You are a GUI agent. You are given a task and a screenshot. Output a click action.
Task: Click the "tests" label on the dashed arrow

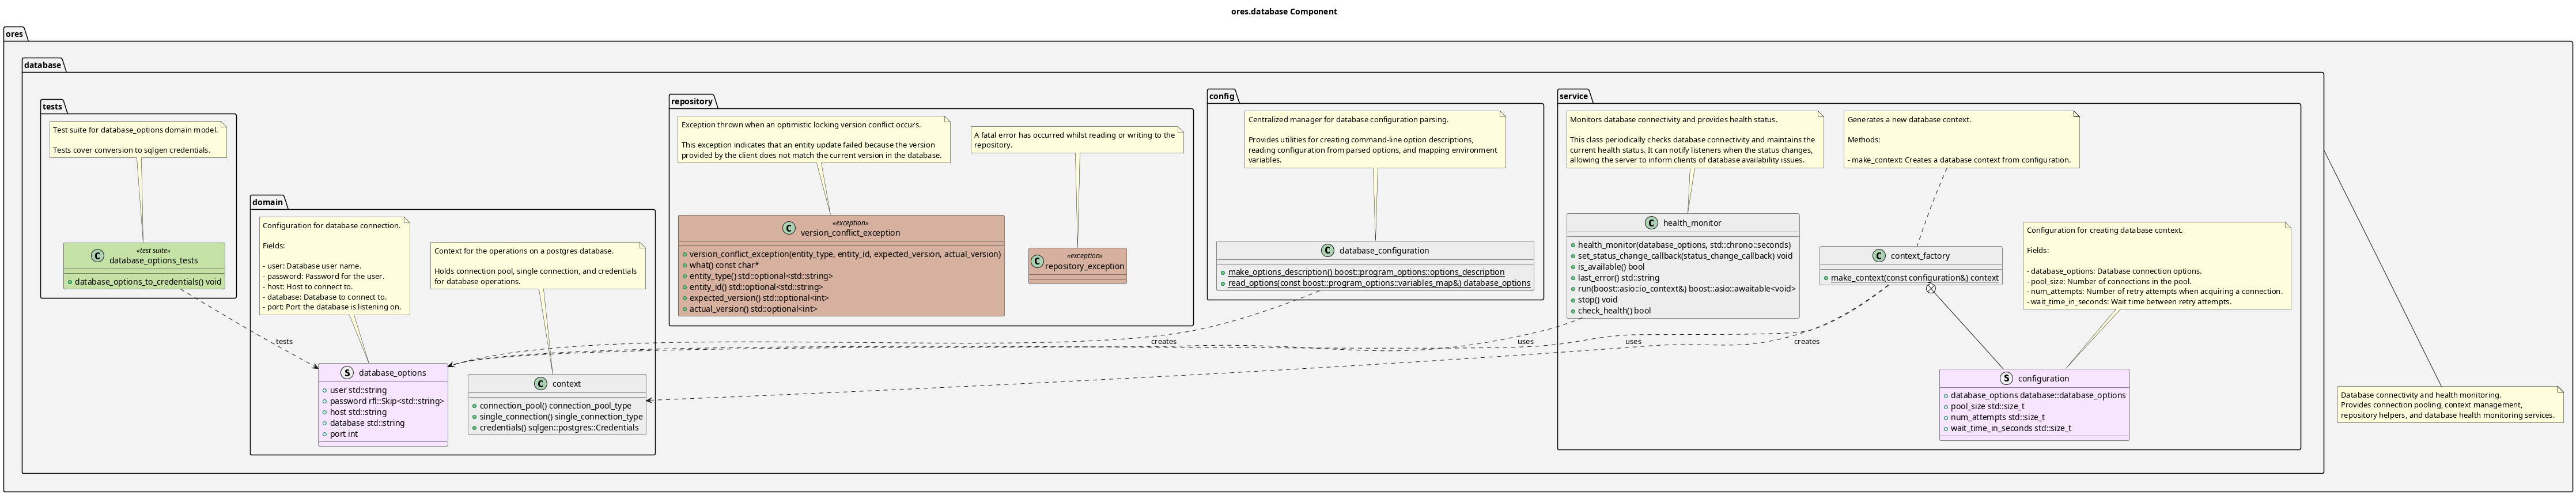[x=284, y=342]
